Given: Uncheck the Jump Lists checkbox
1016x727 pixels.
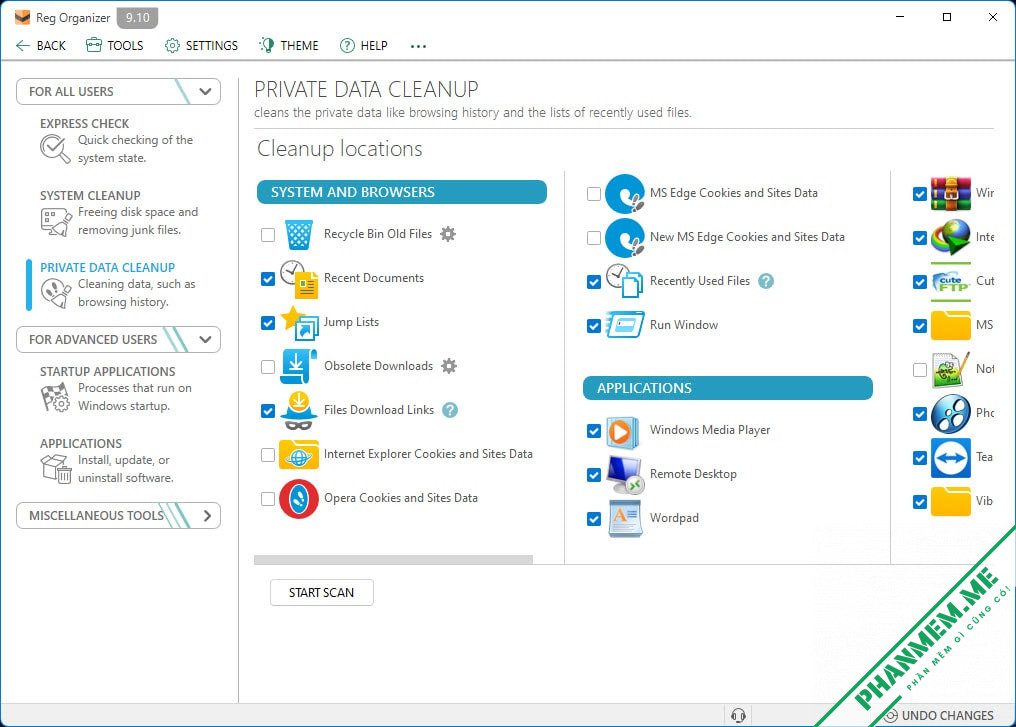Looking at the screenshot, I should (x=268, y=323).
